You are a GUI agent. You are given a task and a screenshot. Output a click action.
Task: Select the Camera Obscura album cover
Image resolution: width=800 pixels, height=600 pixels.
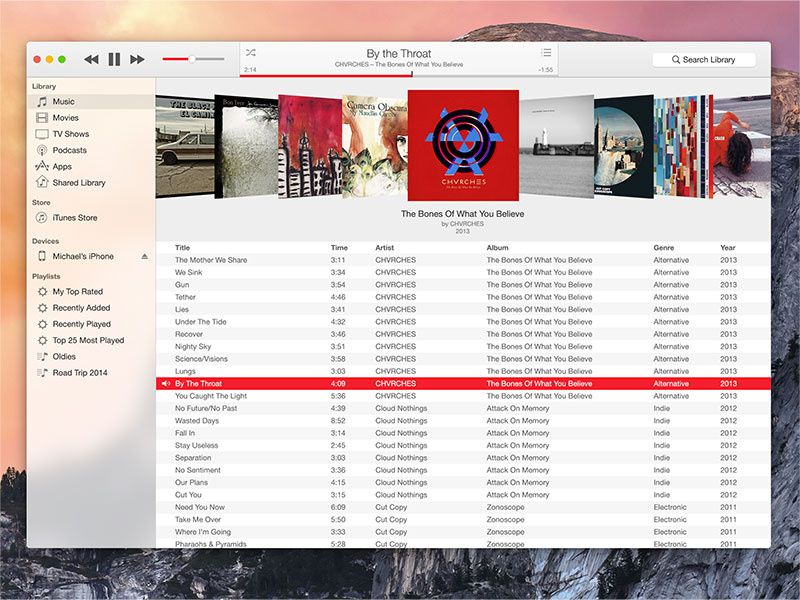click(375, 146)
